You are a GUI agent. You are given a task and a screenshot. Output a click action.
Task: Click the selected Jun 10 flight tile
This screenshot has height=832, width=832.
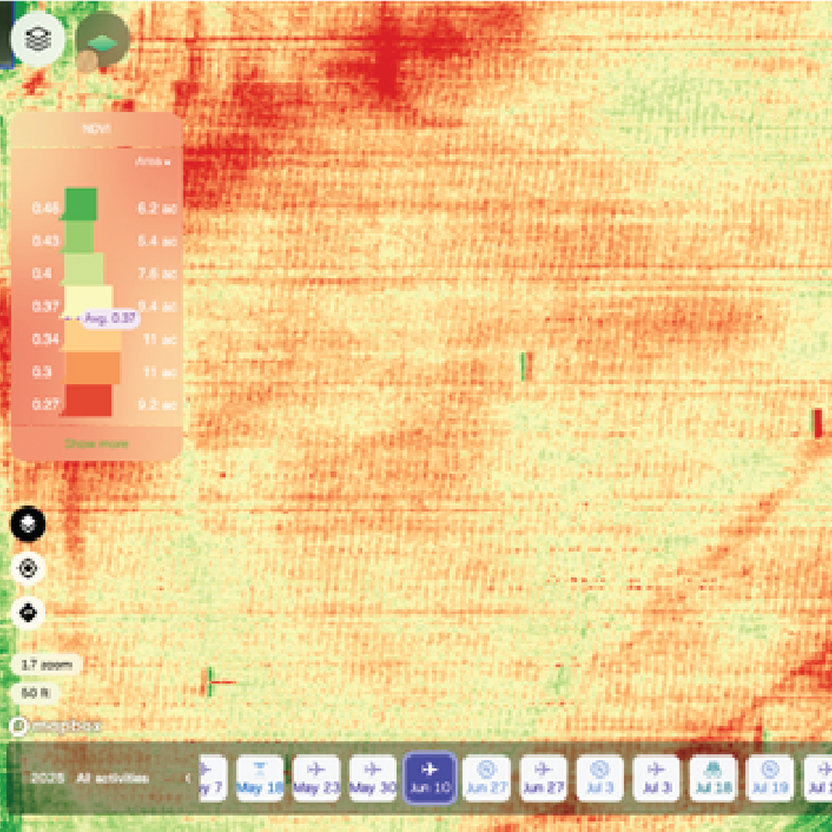(x=430, y=778)
